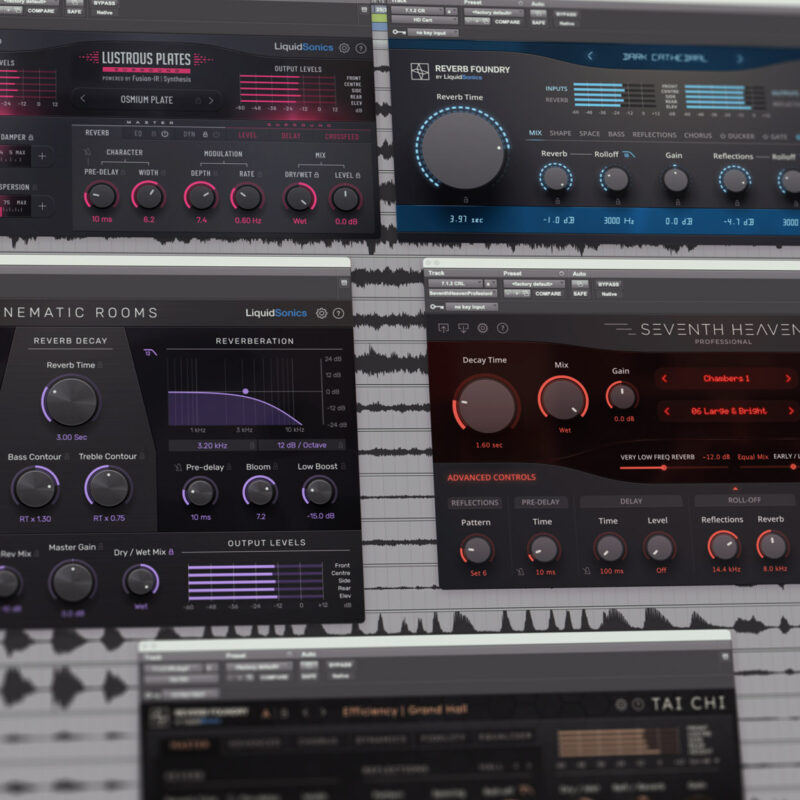This screenshot has width=800, height=800.
Task: Click Rolloff filter icon in Reverb Foundry
Action: click(629, 154)
